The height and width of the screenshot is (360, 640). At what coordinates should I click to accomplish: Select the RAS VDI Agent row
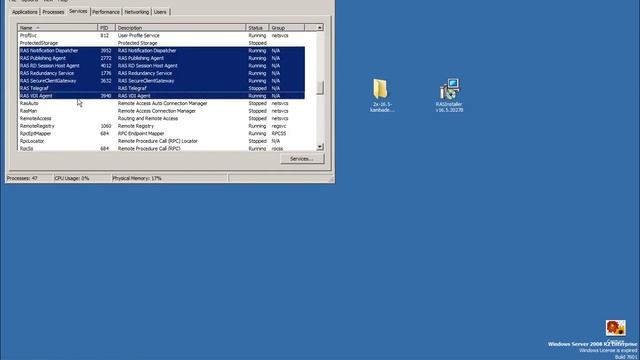click(x=162, y=96)
